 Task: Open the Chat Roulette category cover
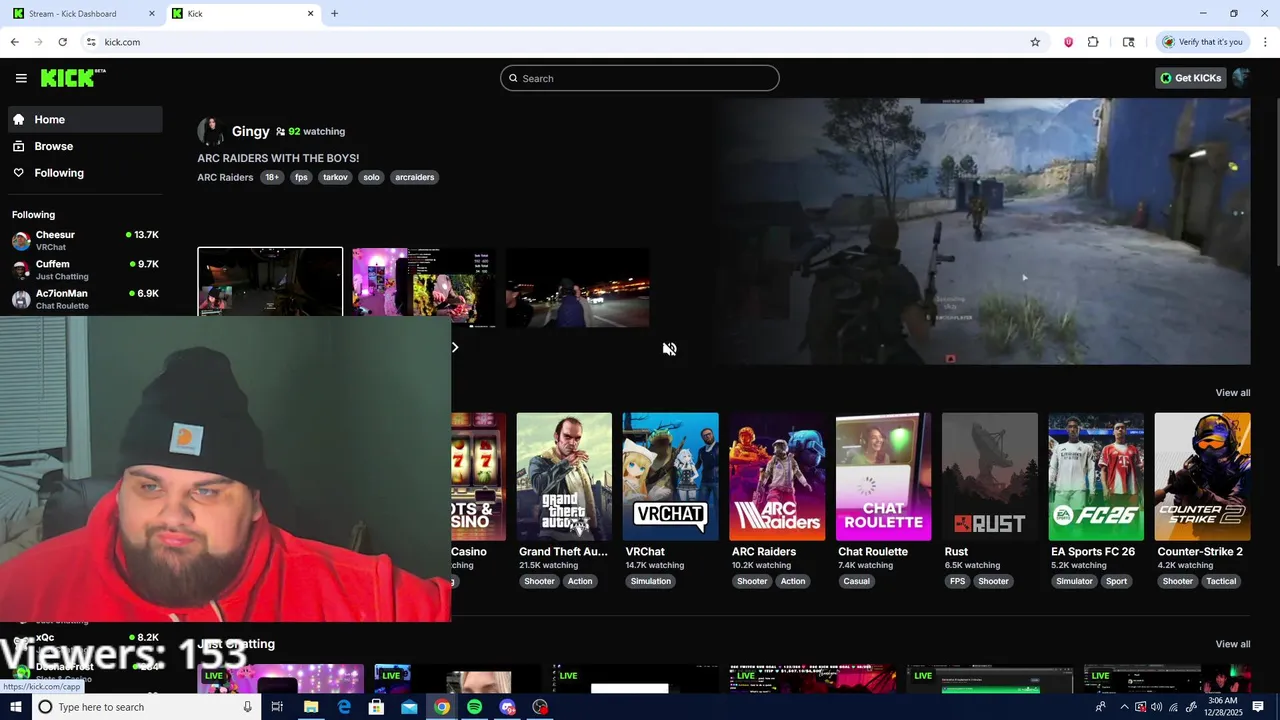pos(883,477)
